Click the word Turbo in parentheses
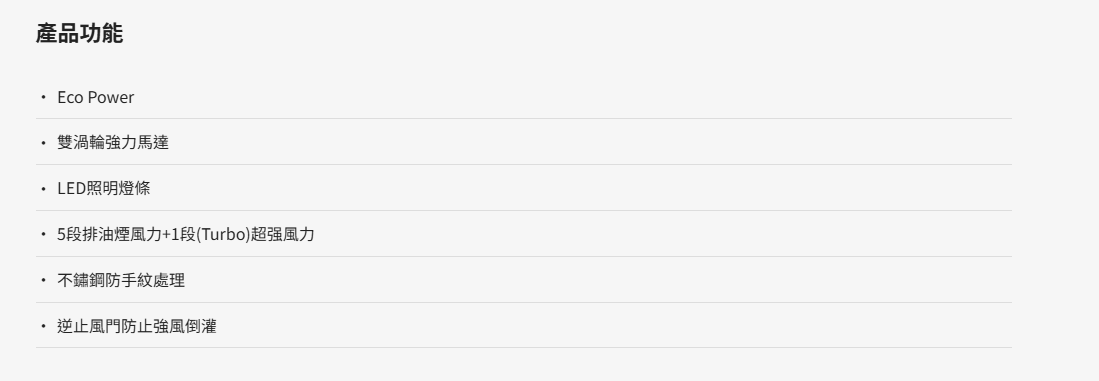 [x=223, y=235]
